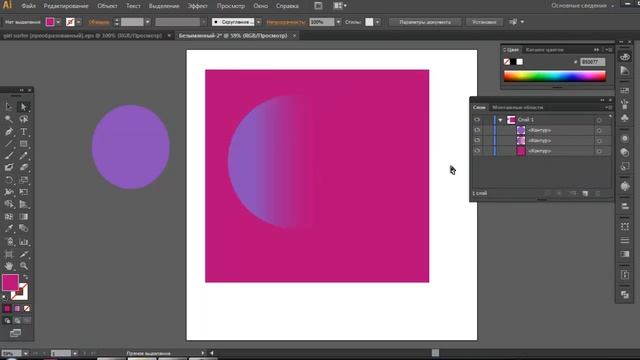Hide the purple circle Контур sublayer
640x360 pixels.
point(477,130)
